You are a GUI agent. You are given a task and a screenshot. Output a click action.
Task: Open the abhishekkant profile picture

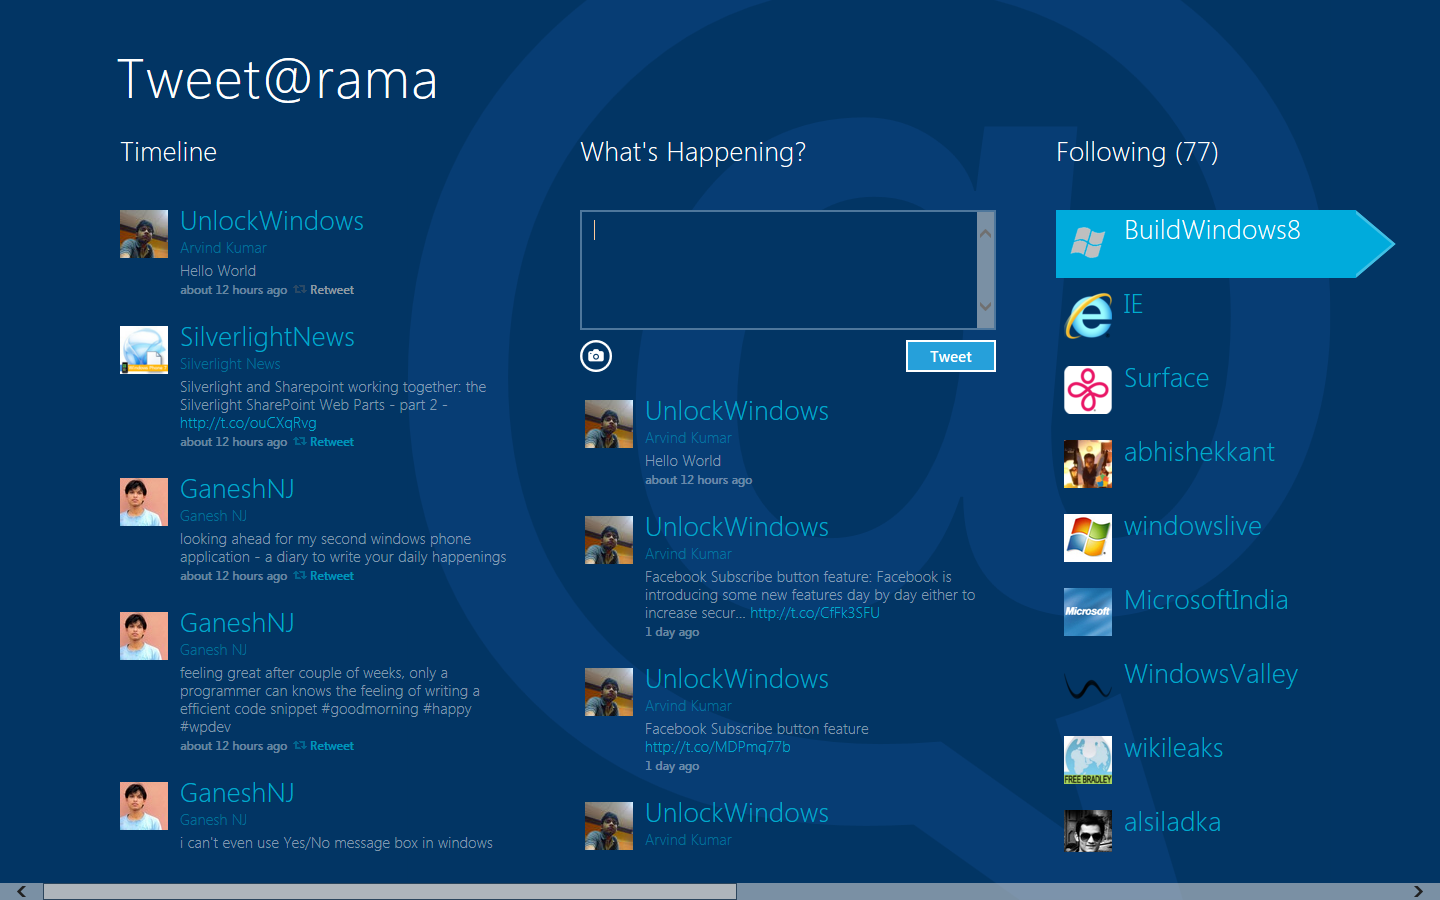pyautogui.click(x=1088, y=464)
